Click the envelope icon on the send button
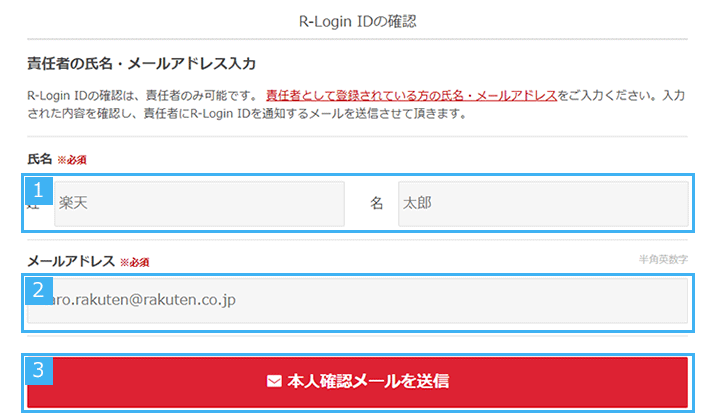The image size is (728, 418). [x=274, y=382]
